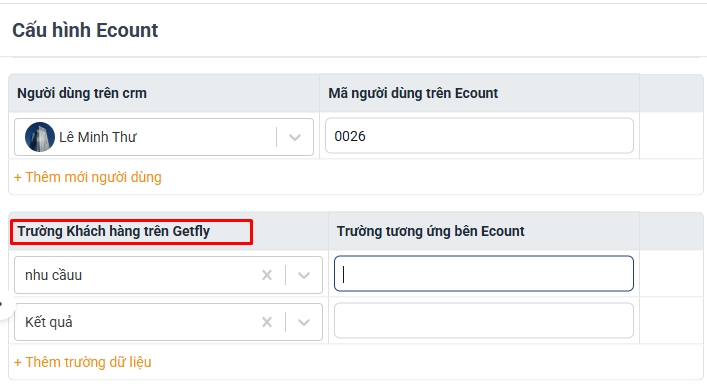
Task: Click Mã người dùng trên Ecount header
Action: pyautogui.click(x=413, y=93)
